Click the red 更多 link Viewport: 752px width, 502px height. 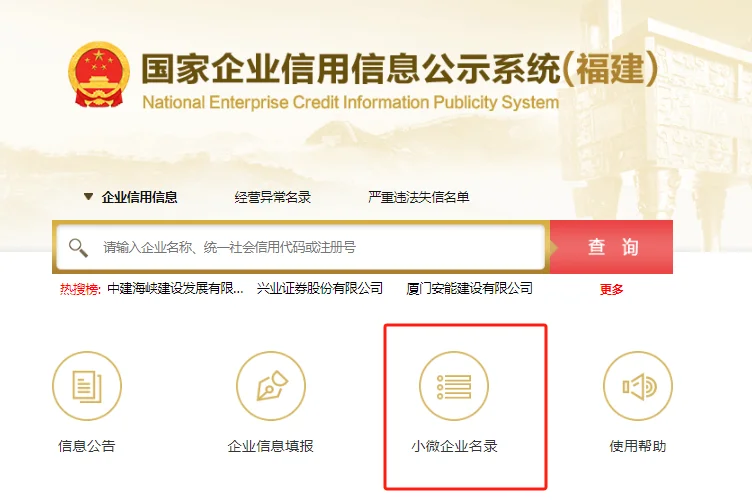611,290
